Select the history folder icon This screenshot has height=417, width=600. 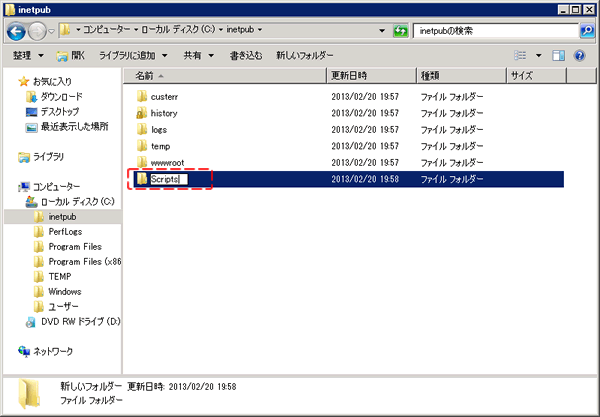pyautogui.click(x=141, y=114)
